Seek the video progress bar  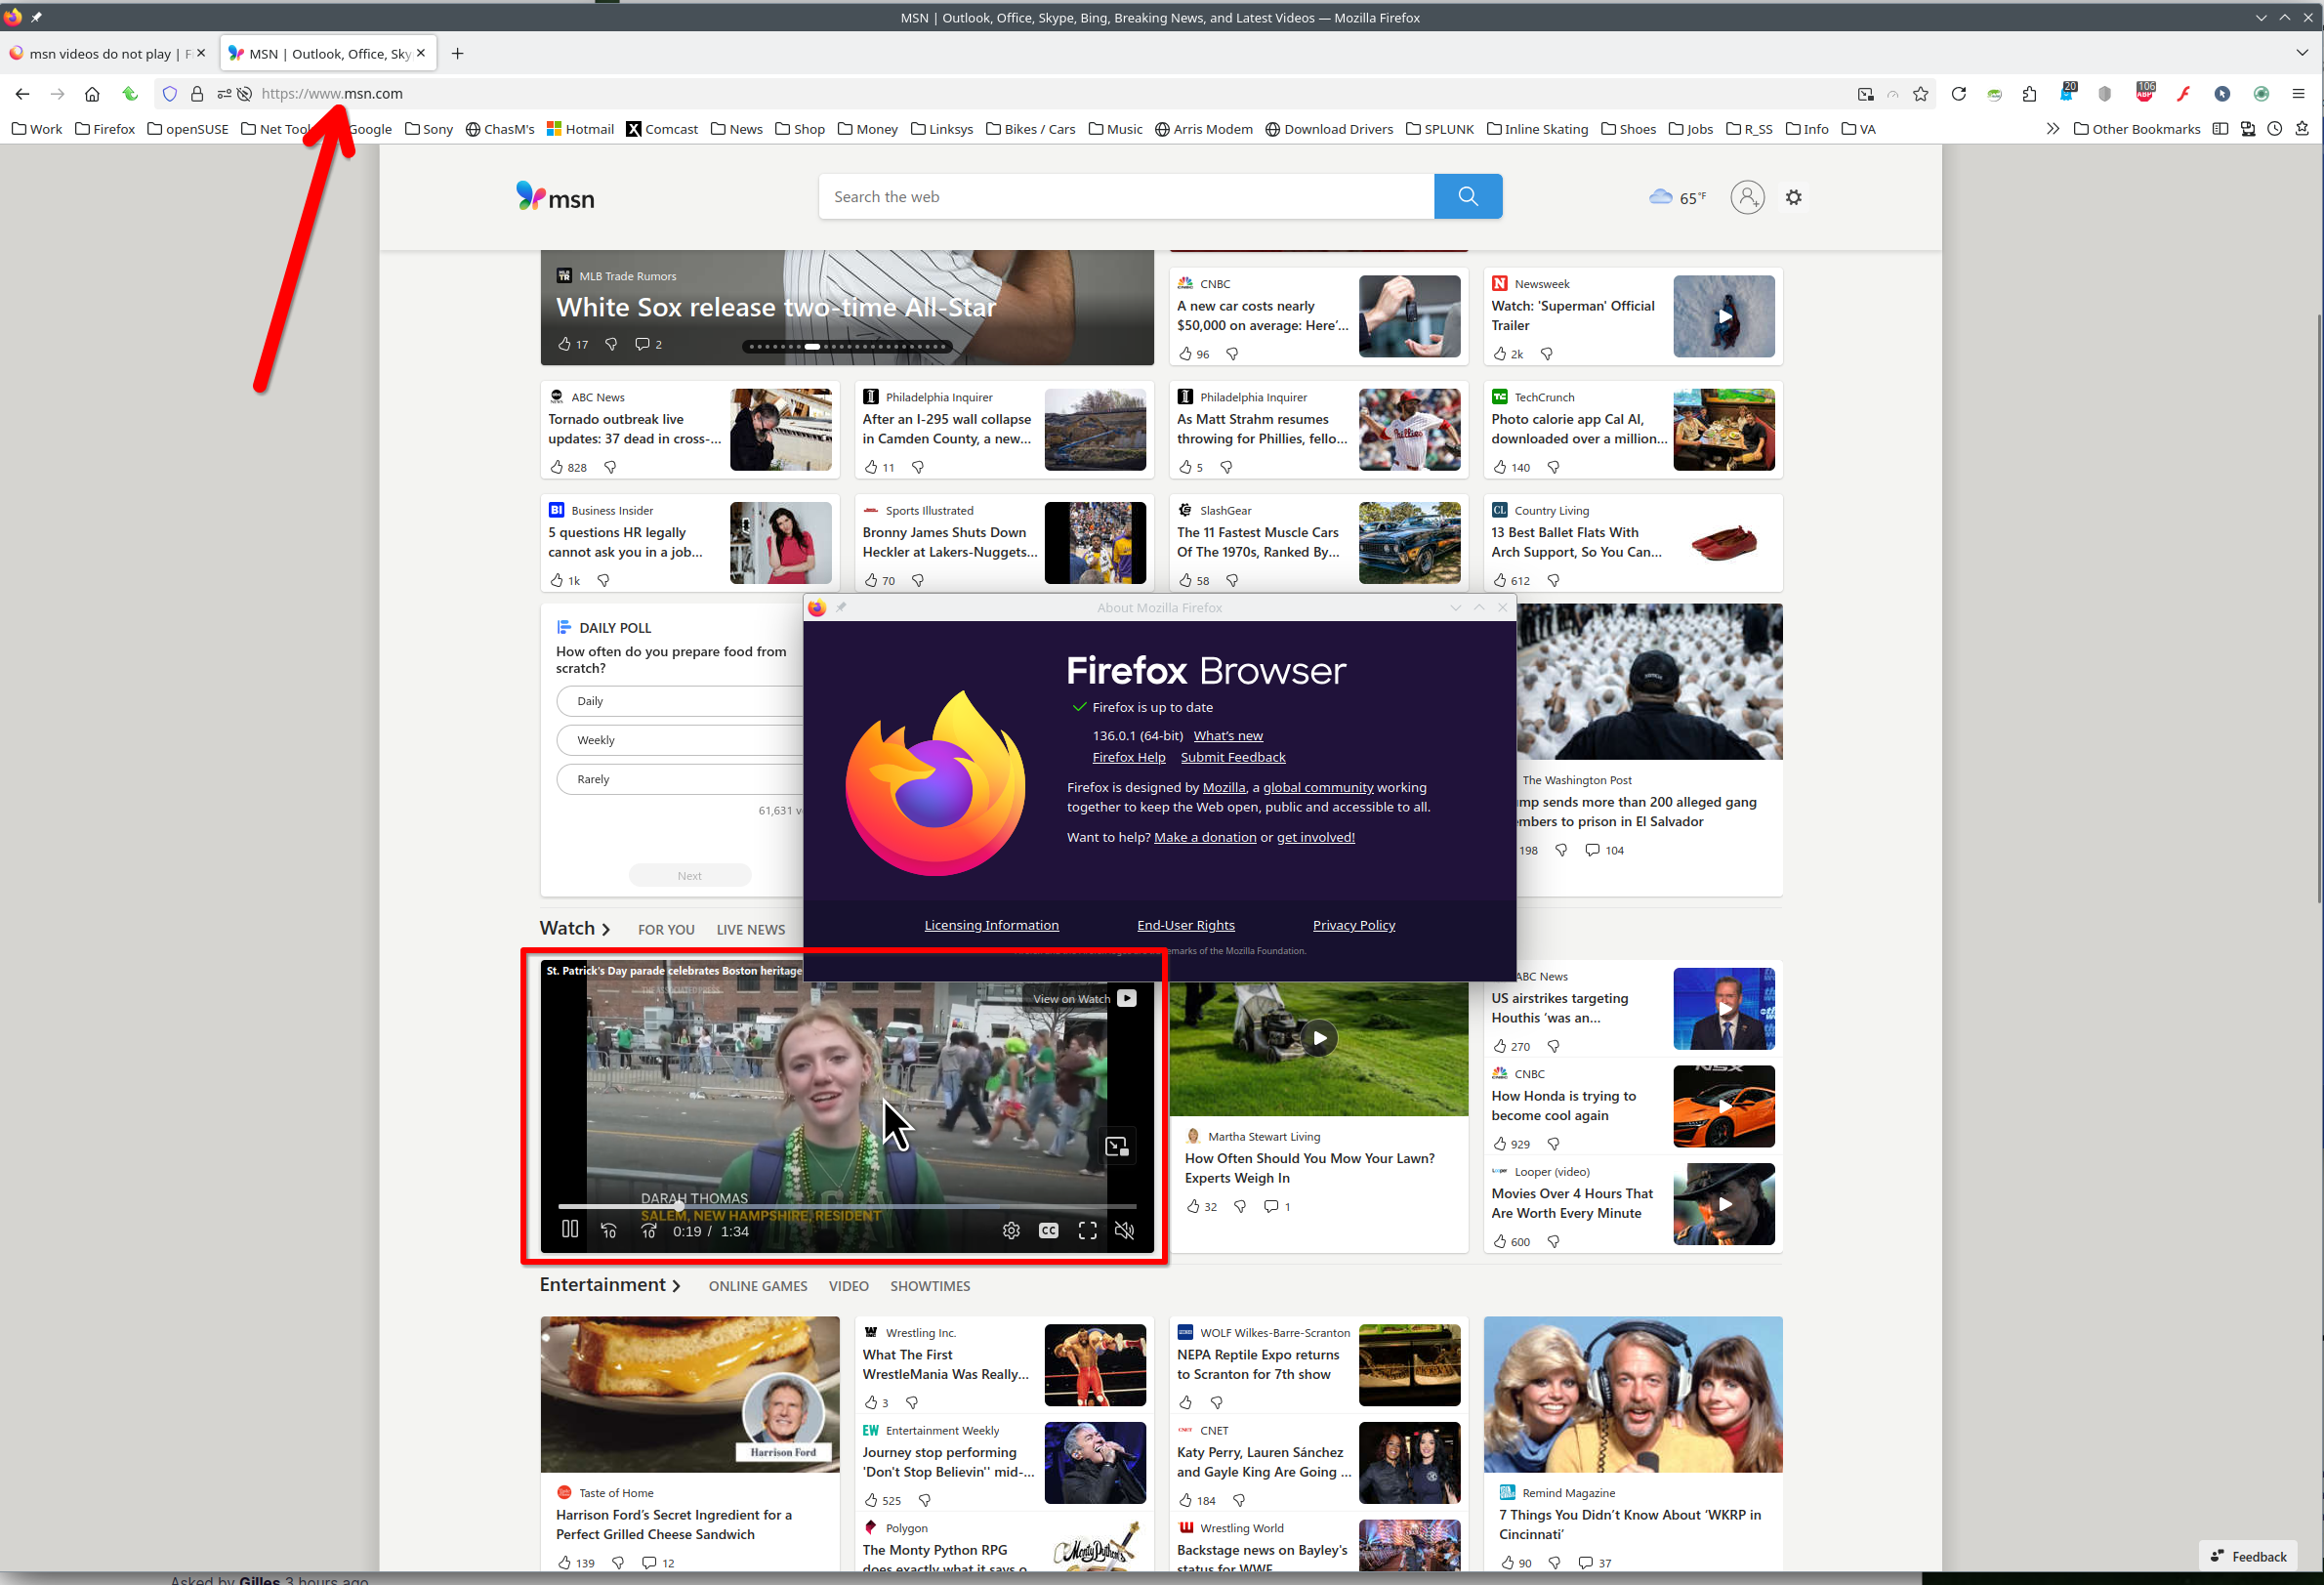(847, 1206)
